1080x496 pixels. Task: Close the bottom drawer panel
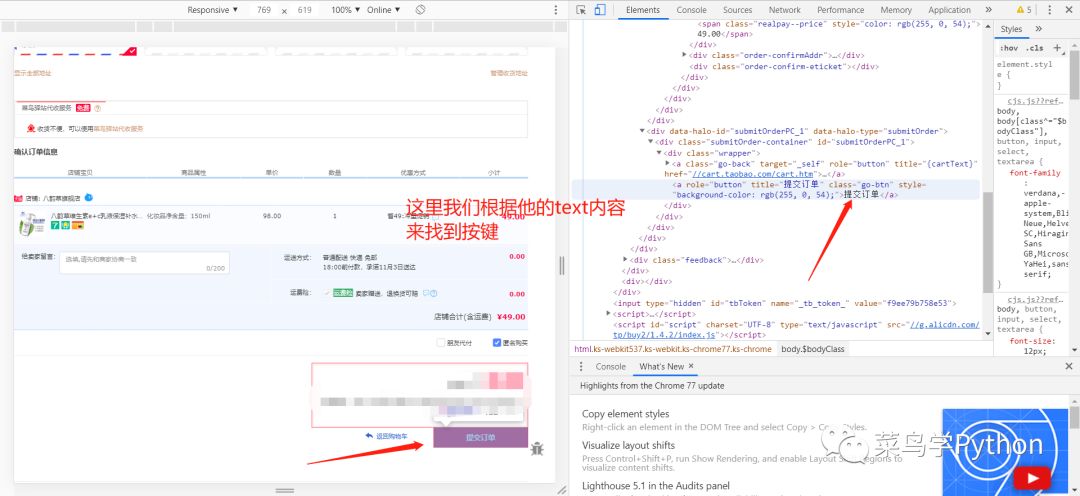(1069, 366)
